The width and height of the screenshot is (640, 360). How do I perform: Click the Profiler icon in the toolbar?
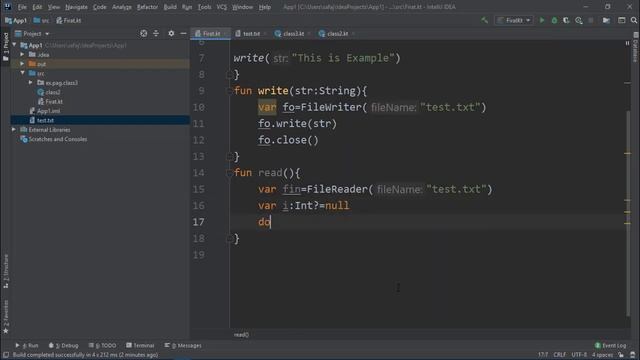579,20
